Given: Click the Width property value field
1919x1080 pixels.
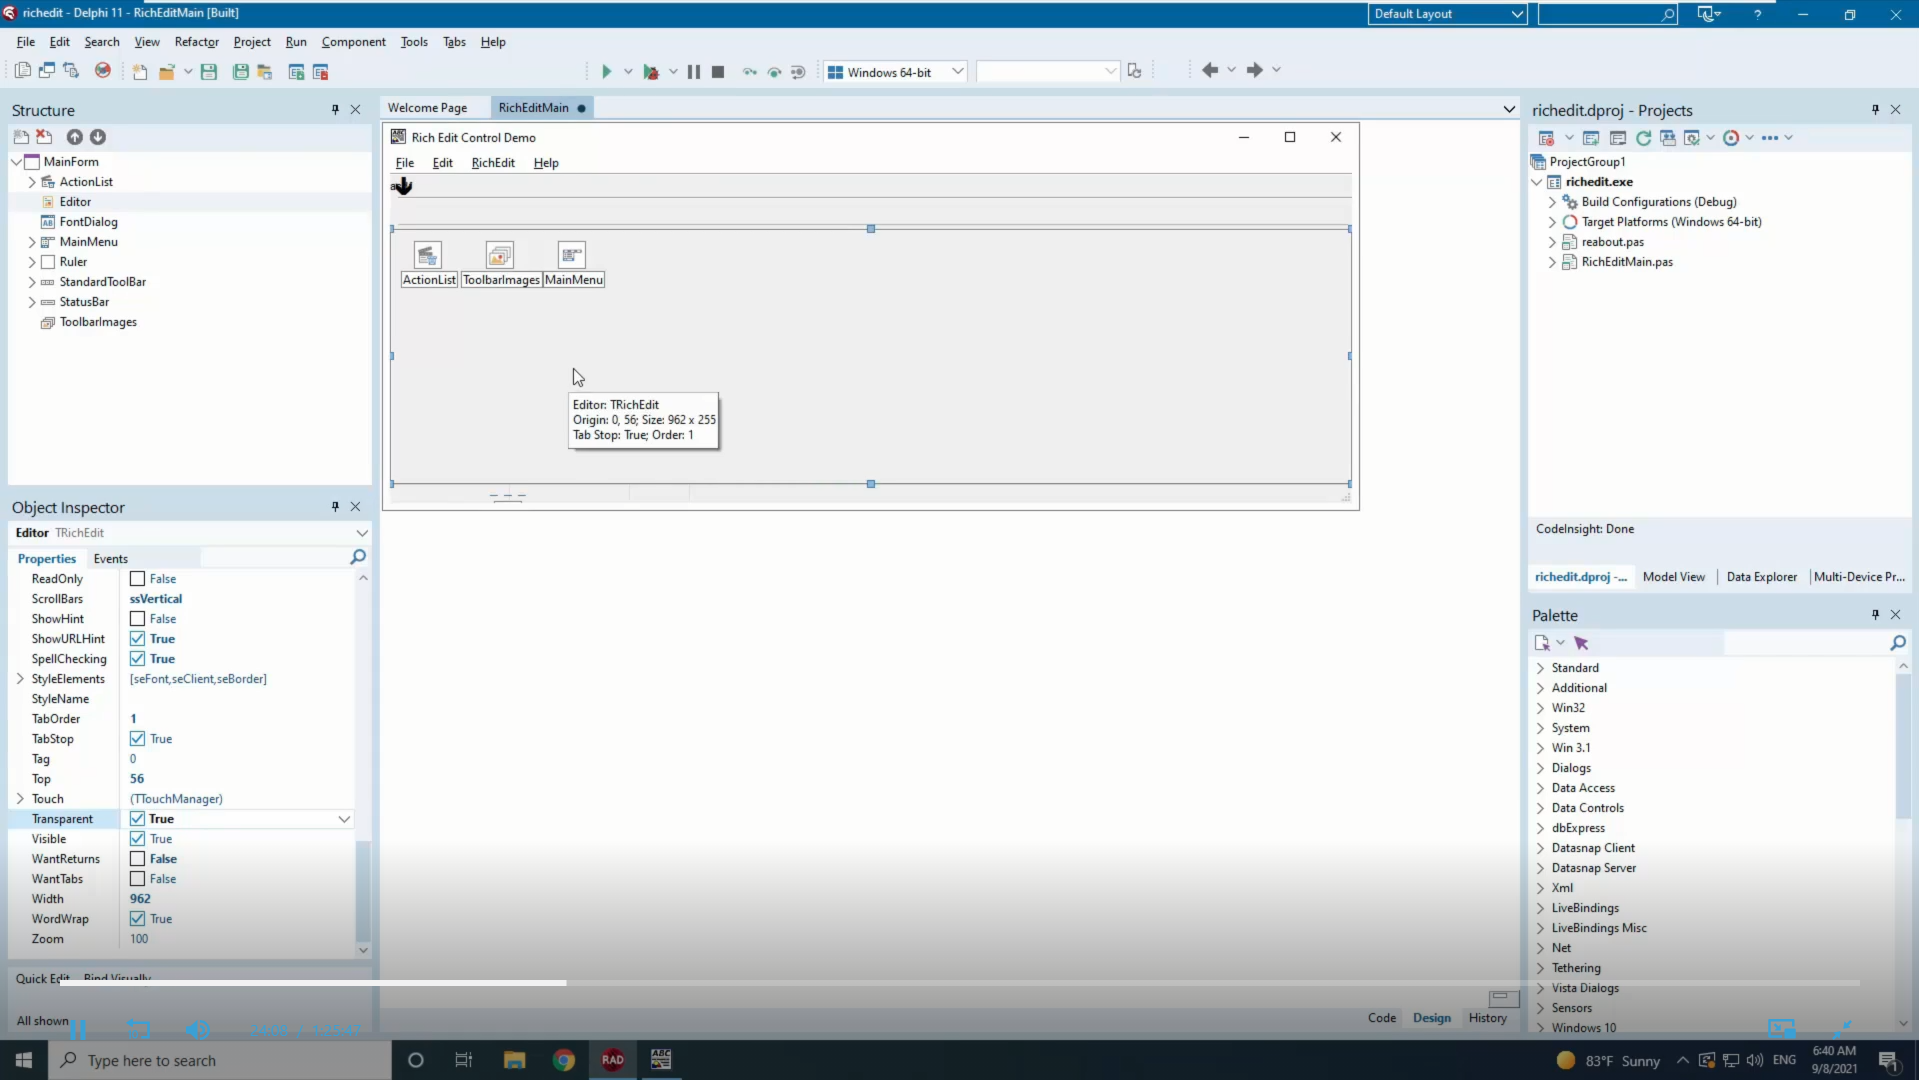Looking at the screenshot, I should click(x=237, y=899).
